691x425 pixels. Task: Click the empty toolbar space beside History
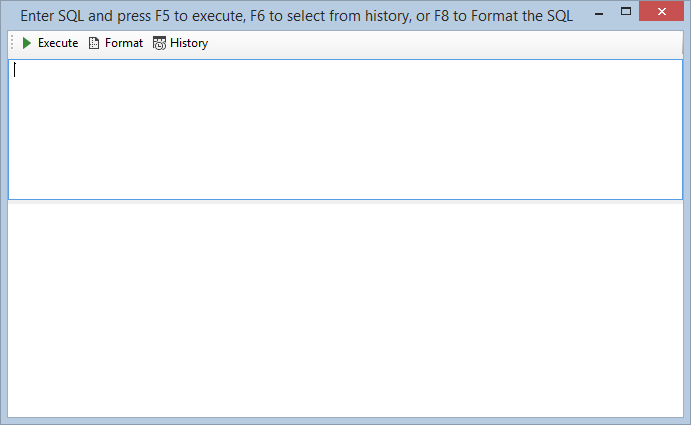[x=445, y=43]
